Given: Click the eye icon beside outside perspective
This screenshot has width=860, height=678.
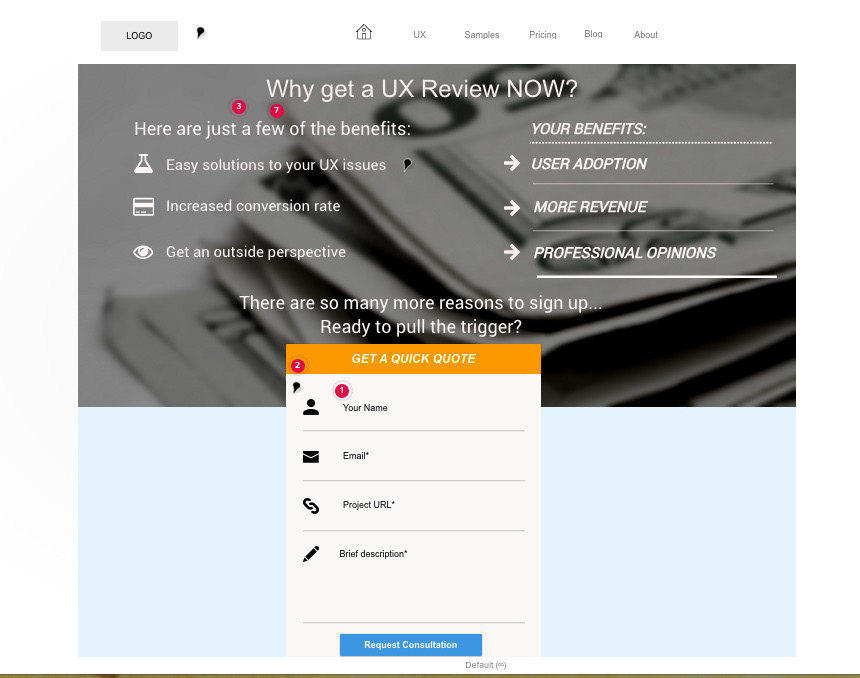Looking at the screenshot, I should point(143,252).
